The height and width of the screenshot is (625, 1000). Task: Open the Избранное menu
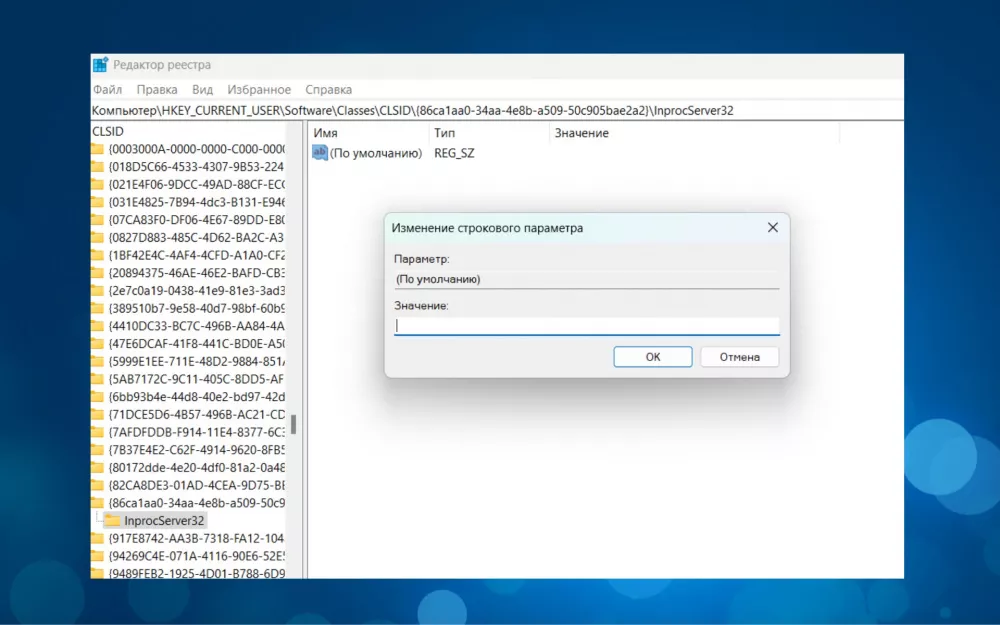click(259, 90)
